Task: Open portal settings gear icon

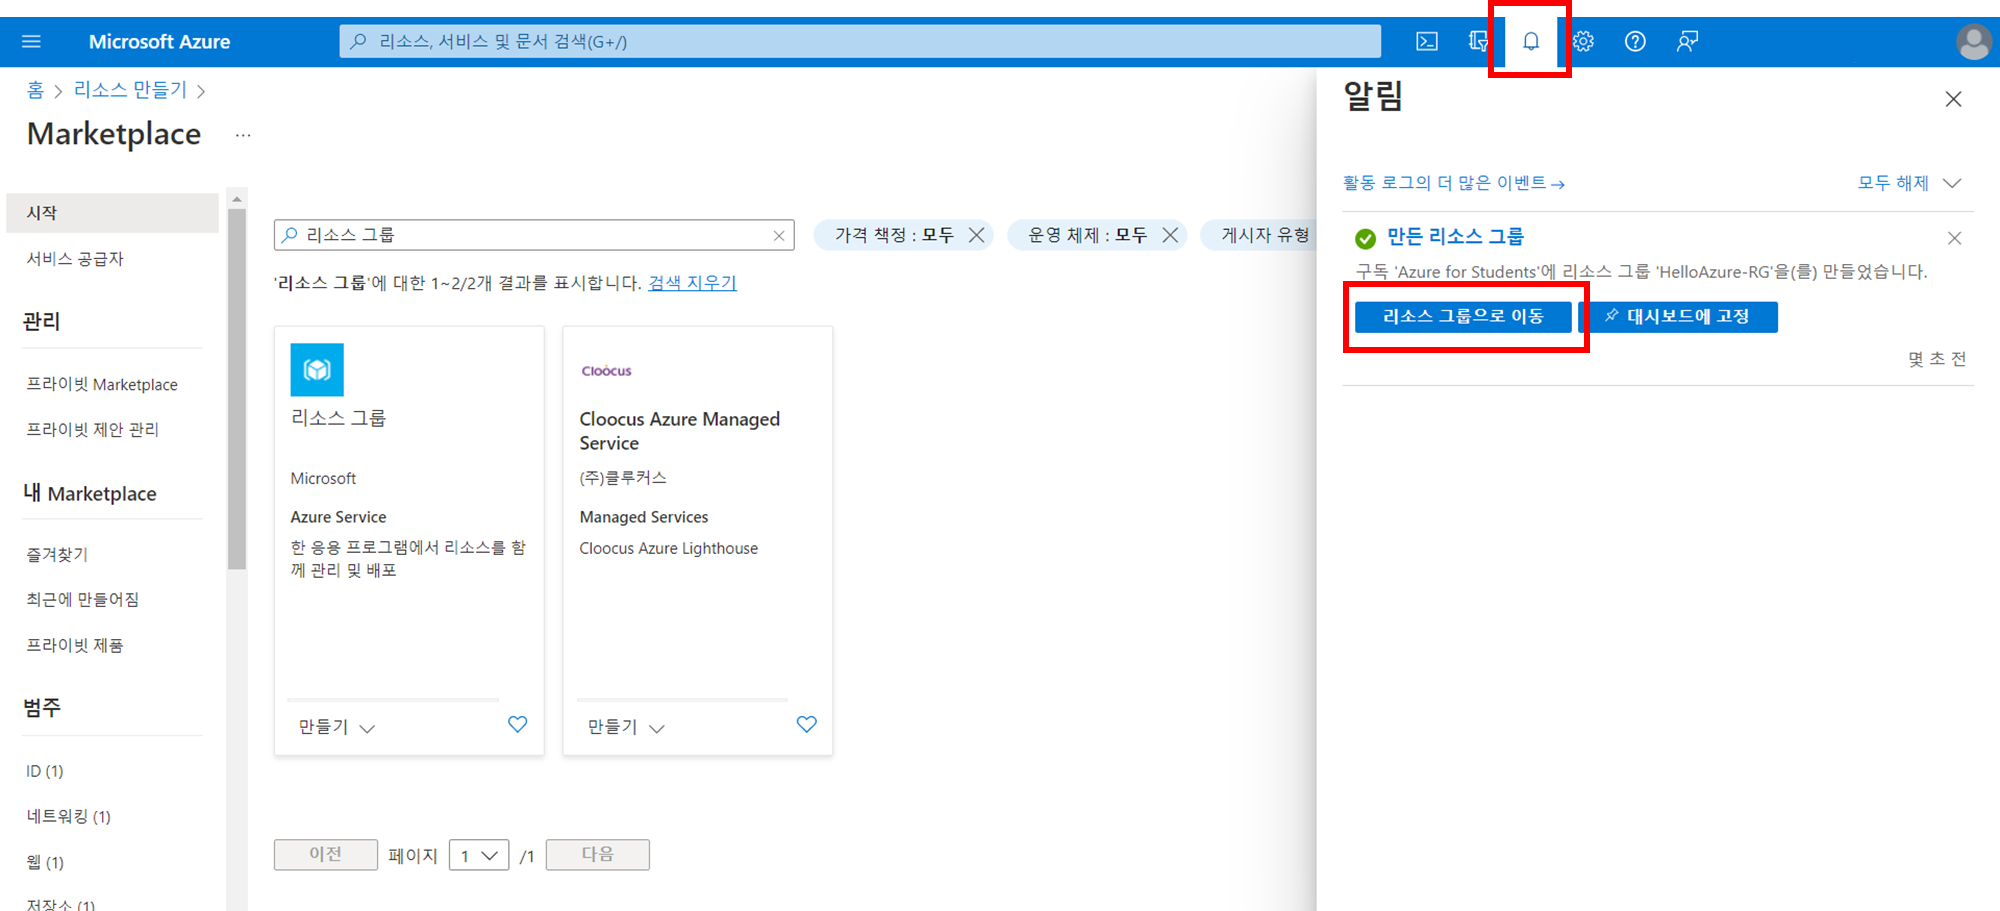Action: [x=1583, y=42]
